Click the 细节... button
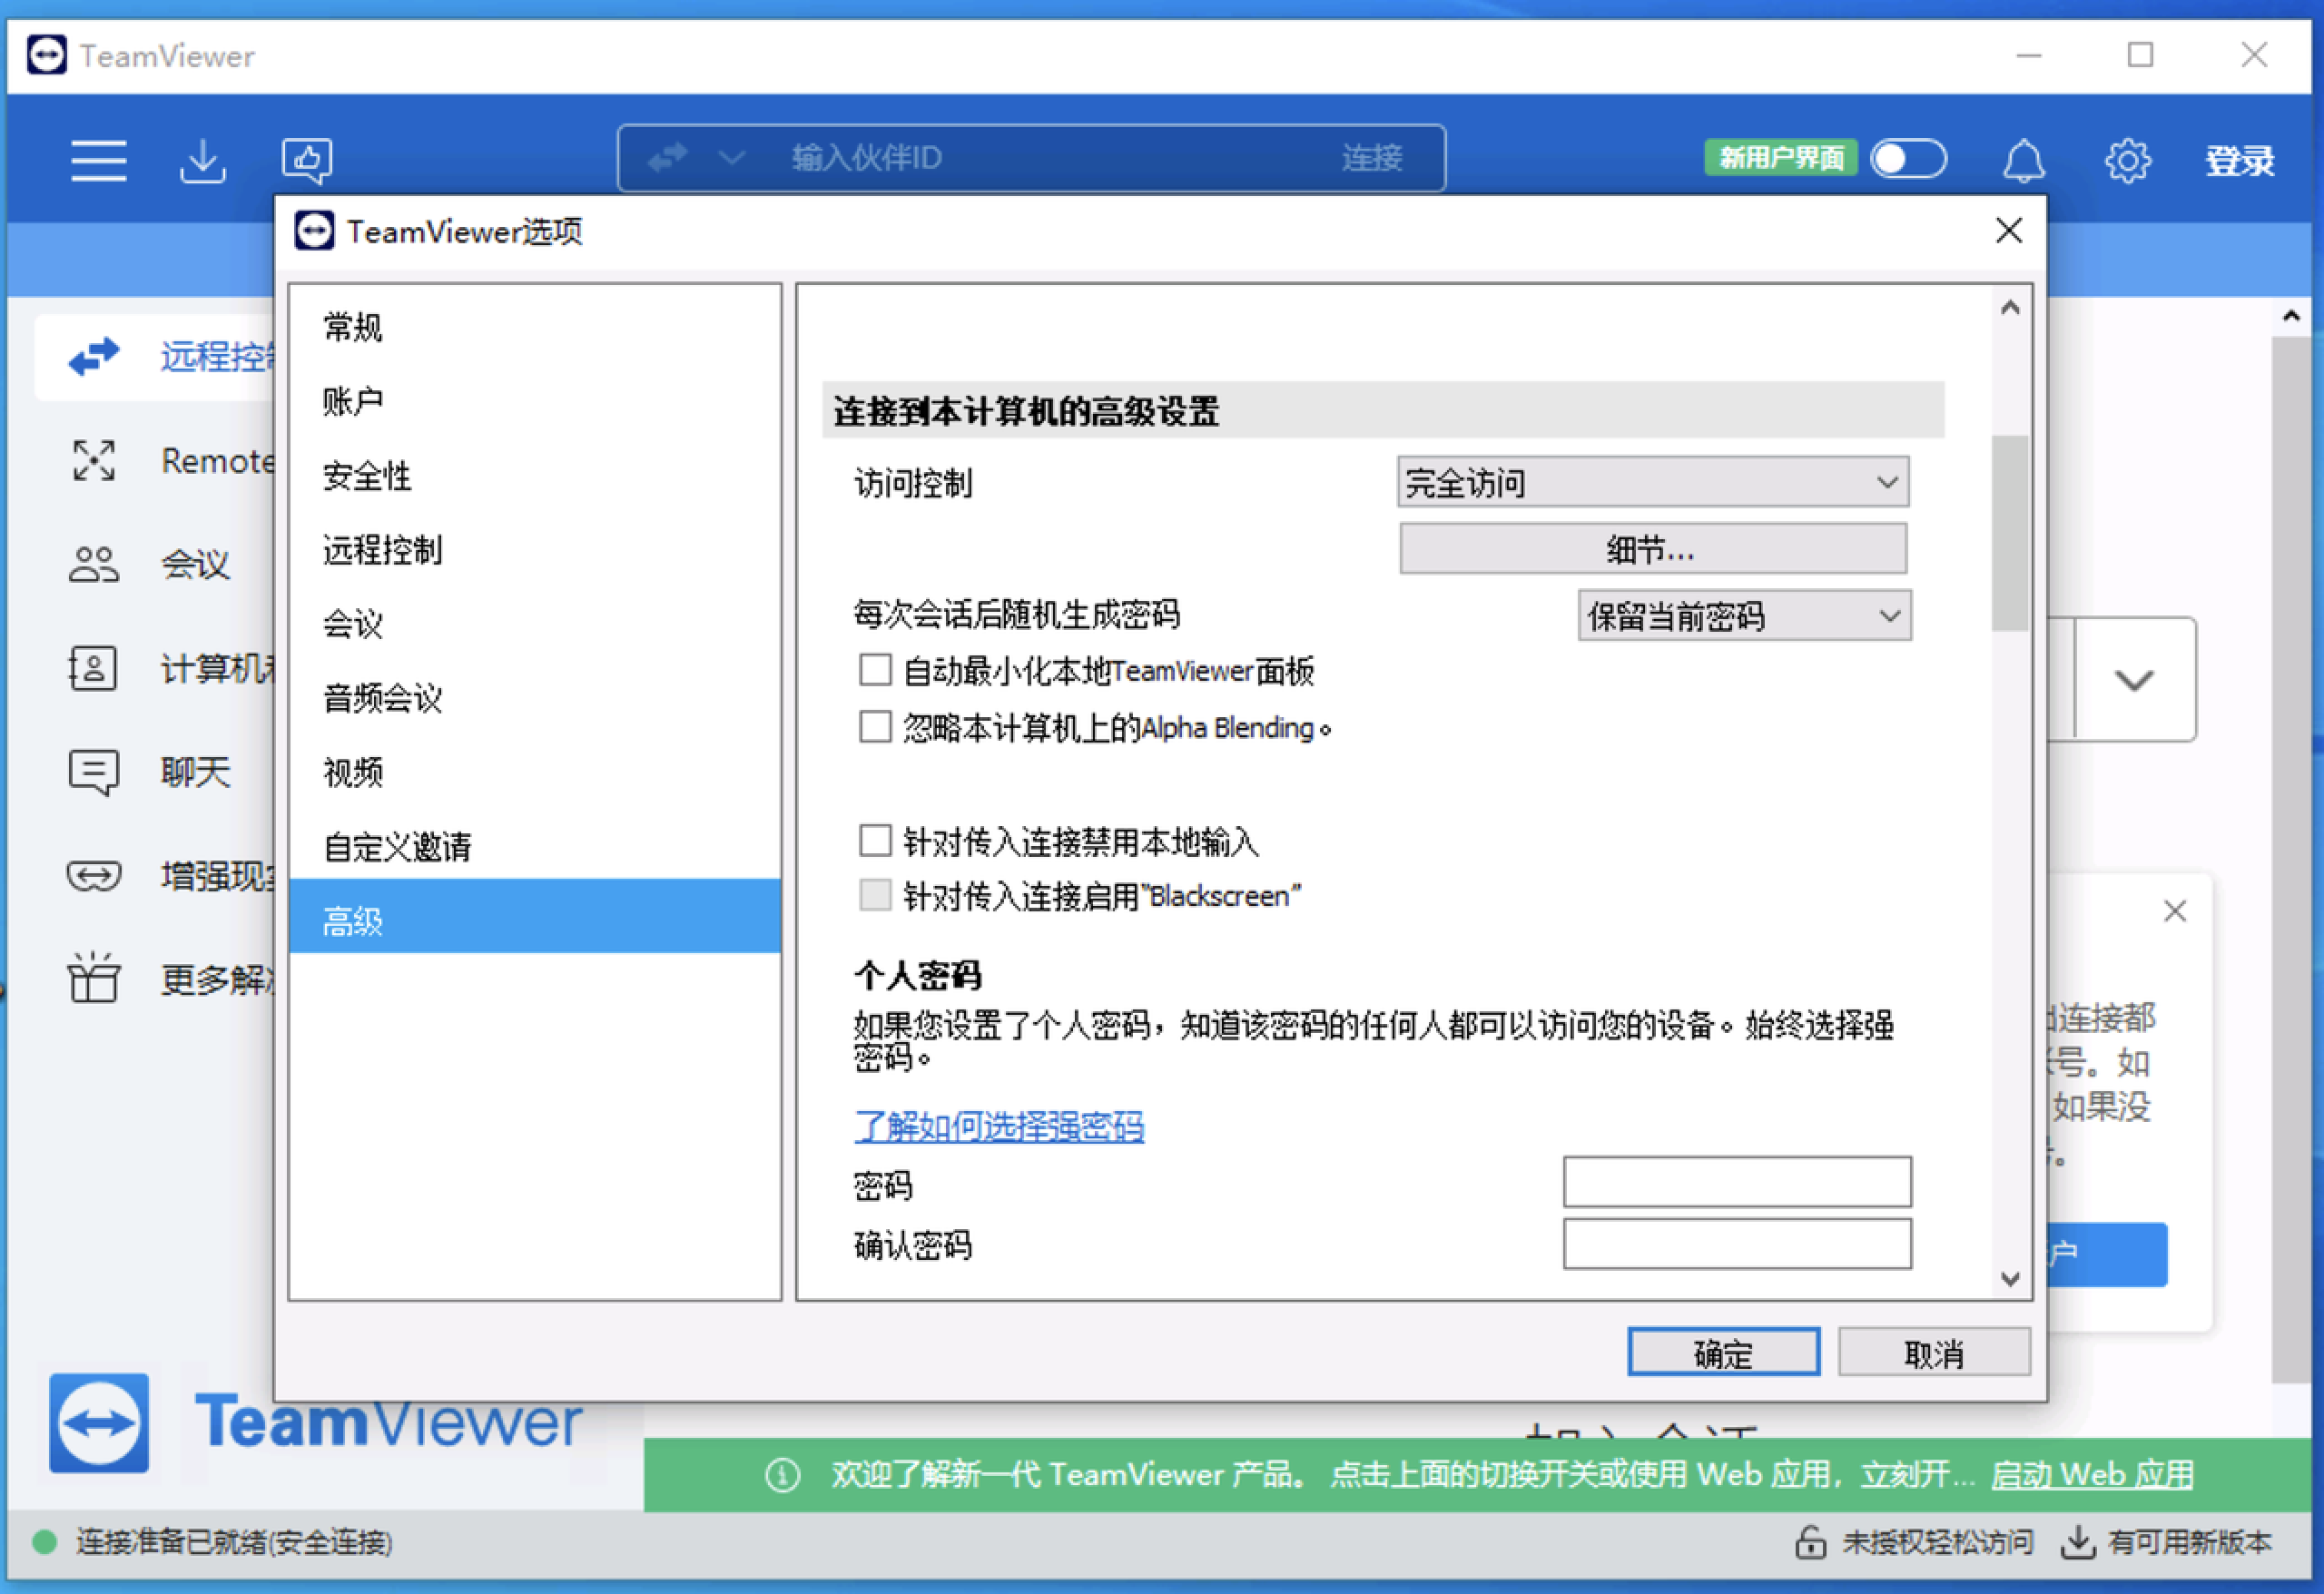 (x=1653, y=549)
